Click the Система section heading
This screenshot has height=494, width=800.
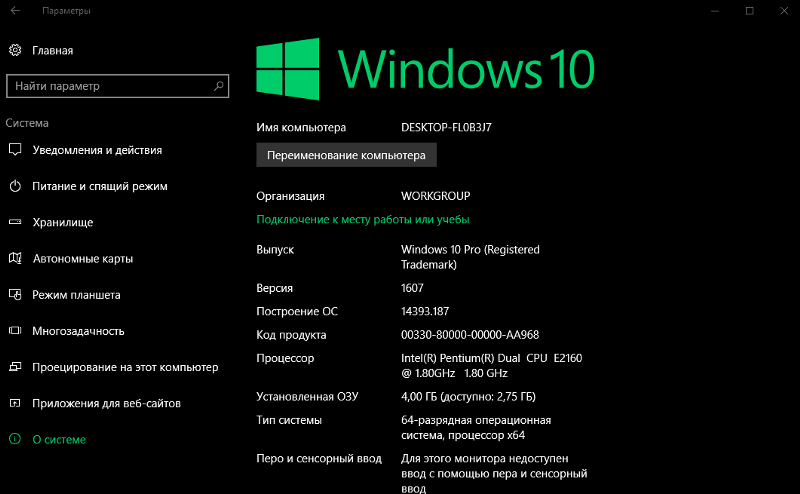click(x=27, y=123)
